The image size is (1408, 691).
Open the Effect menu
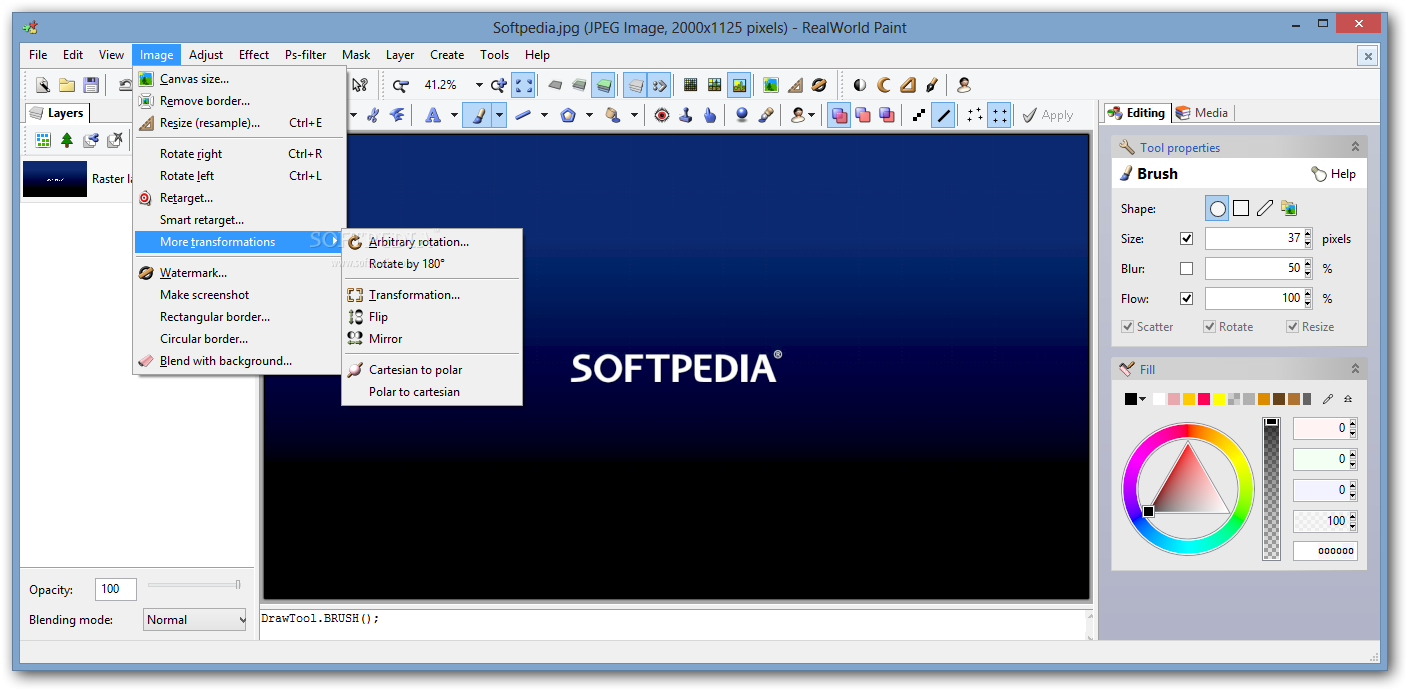click(x=254, y=55)
